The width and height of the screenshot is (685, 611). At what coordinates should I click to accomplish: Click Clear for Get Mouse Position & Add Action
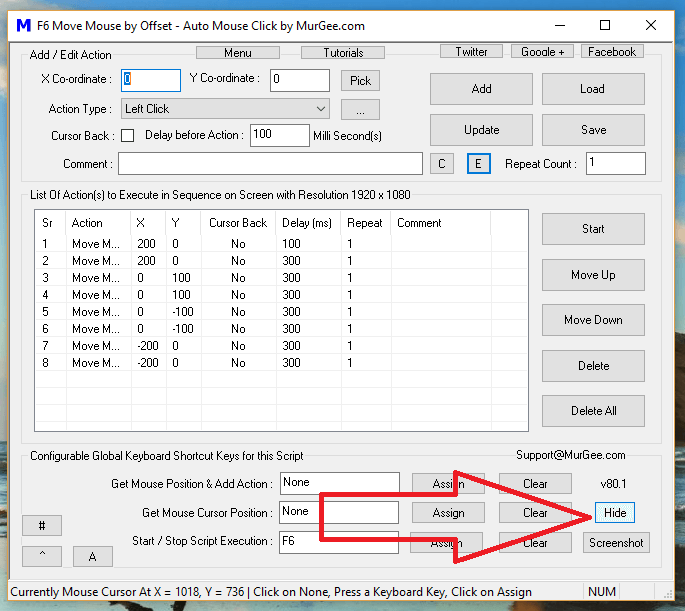(x=535, y=484)
